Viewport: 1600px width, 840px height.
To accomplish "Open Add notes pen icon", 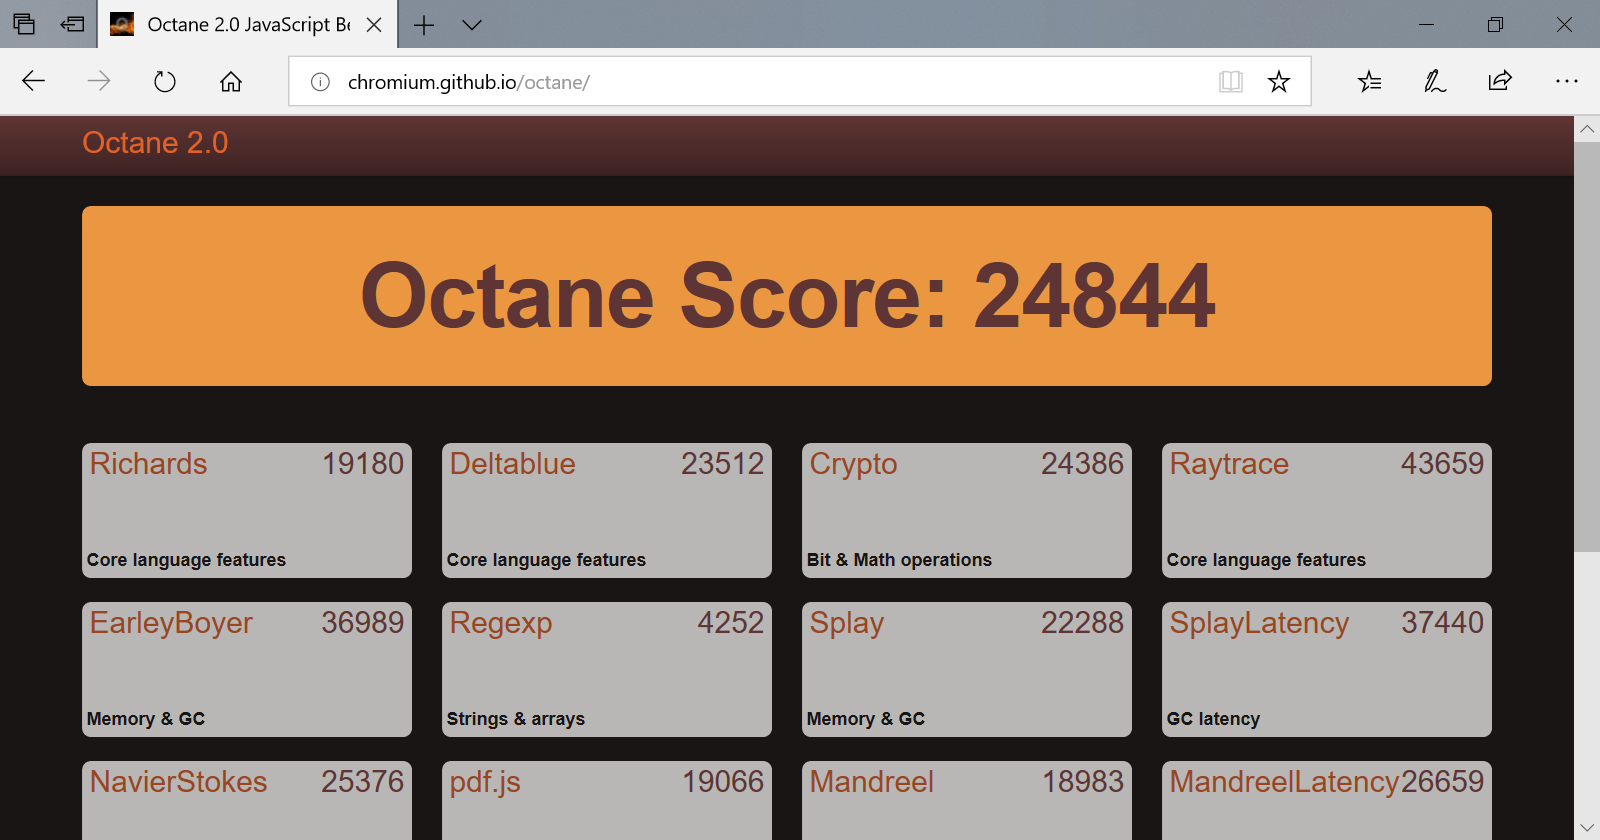I will click(x=1435, y=81).
